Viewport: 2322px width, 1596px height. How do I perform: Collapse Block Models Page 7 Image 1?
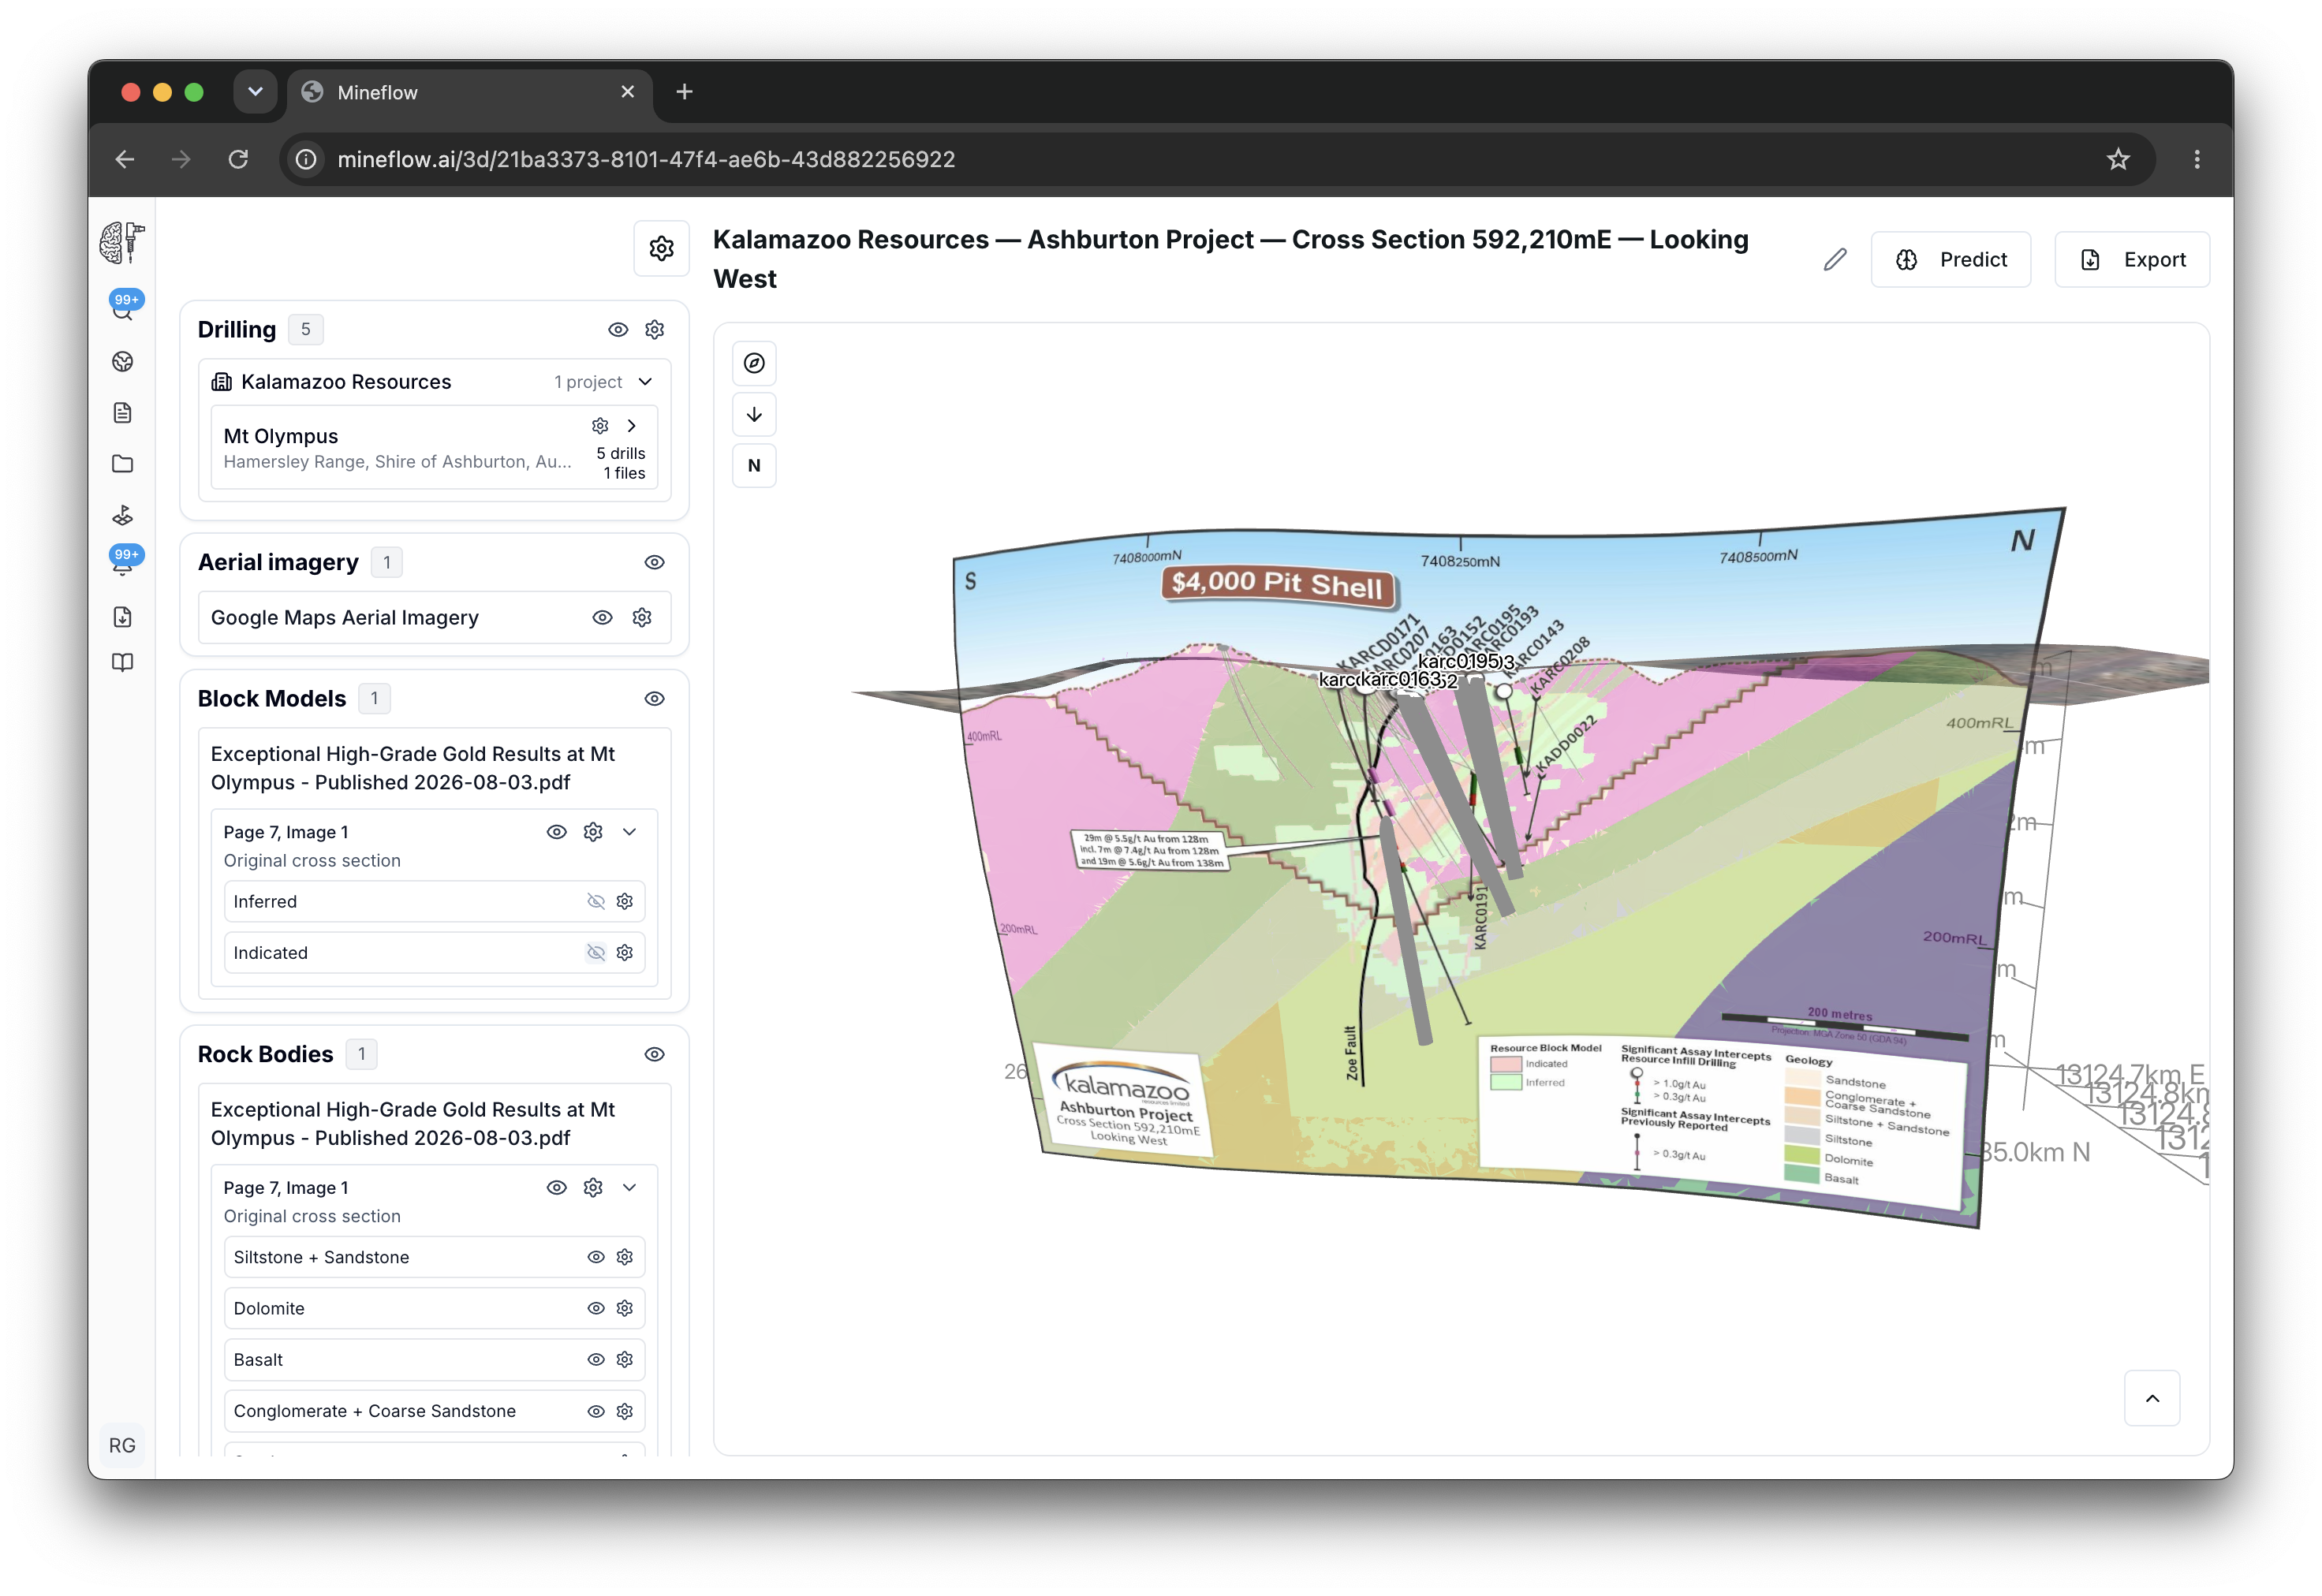coord(630,832)
